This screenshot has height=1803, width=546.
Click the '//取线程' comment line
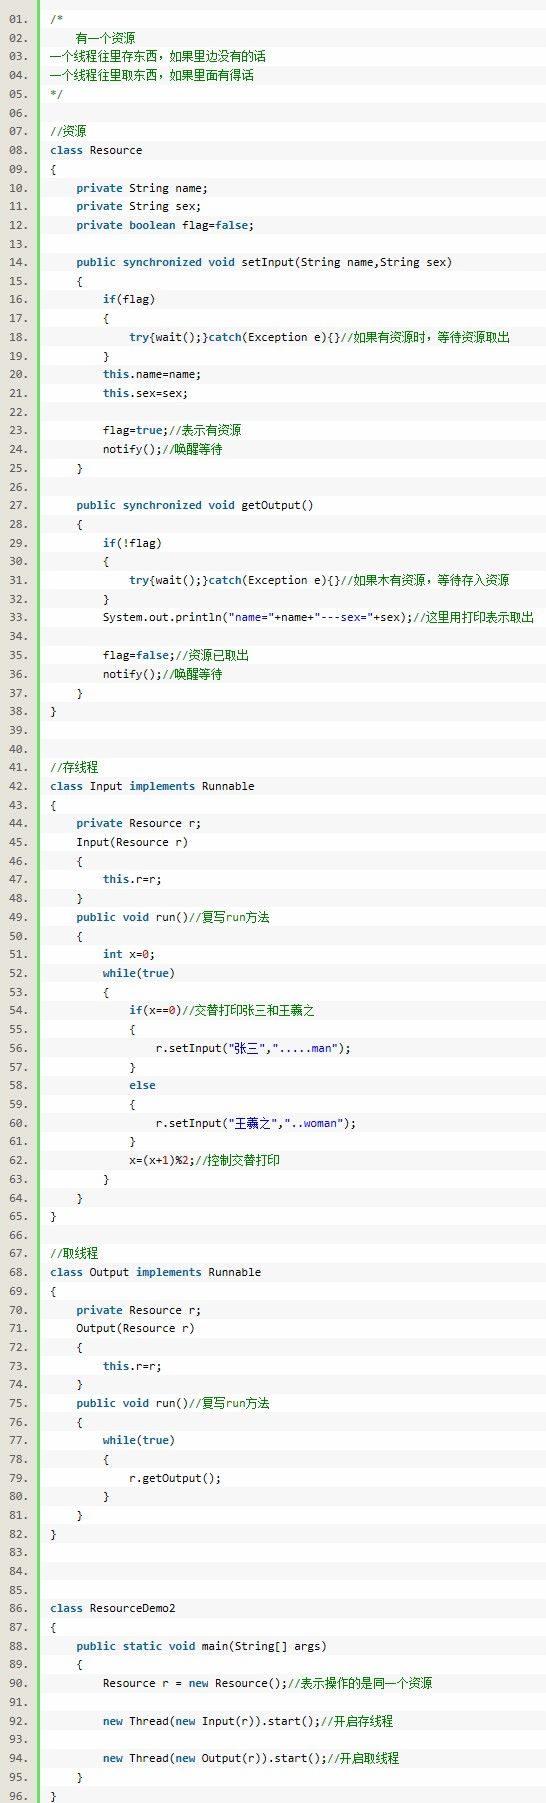tap(74, 1253)
